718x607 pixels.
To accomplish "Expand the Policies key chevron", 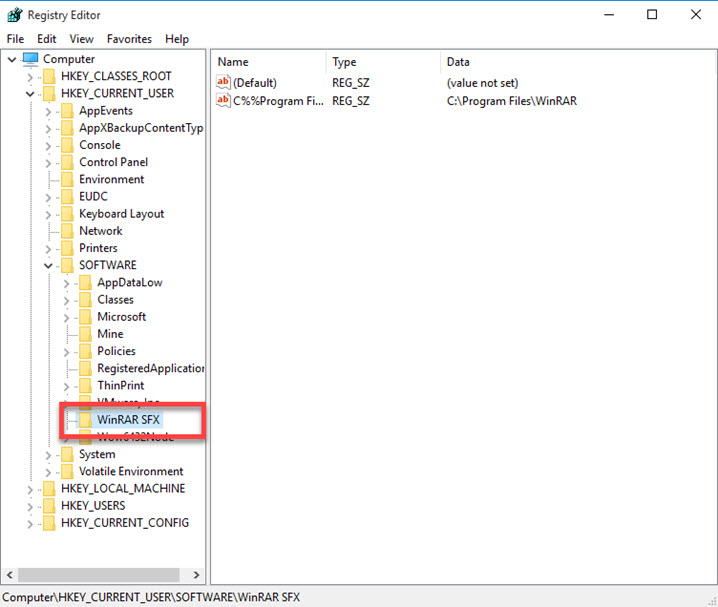I will 66,352.
